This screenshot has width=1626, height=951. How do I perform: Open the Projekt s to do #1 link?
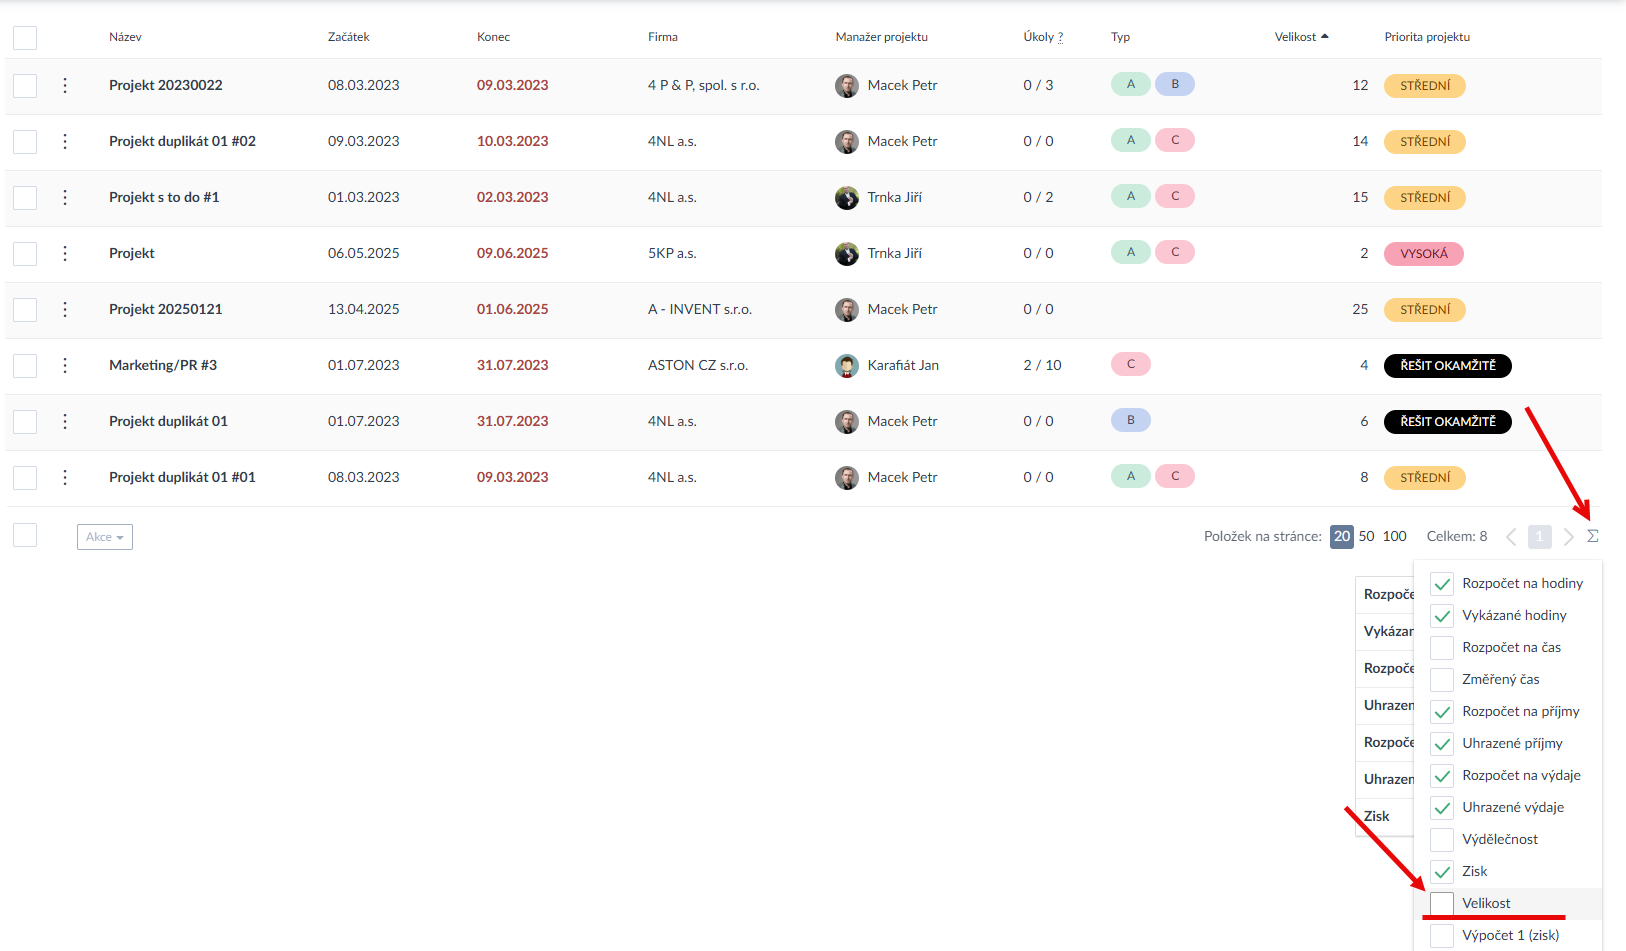tap(164, 197)
